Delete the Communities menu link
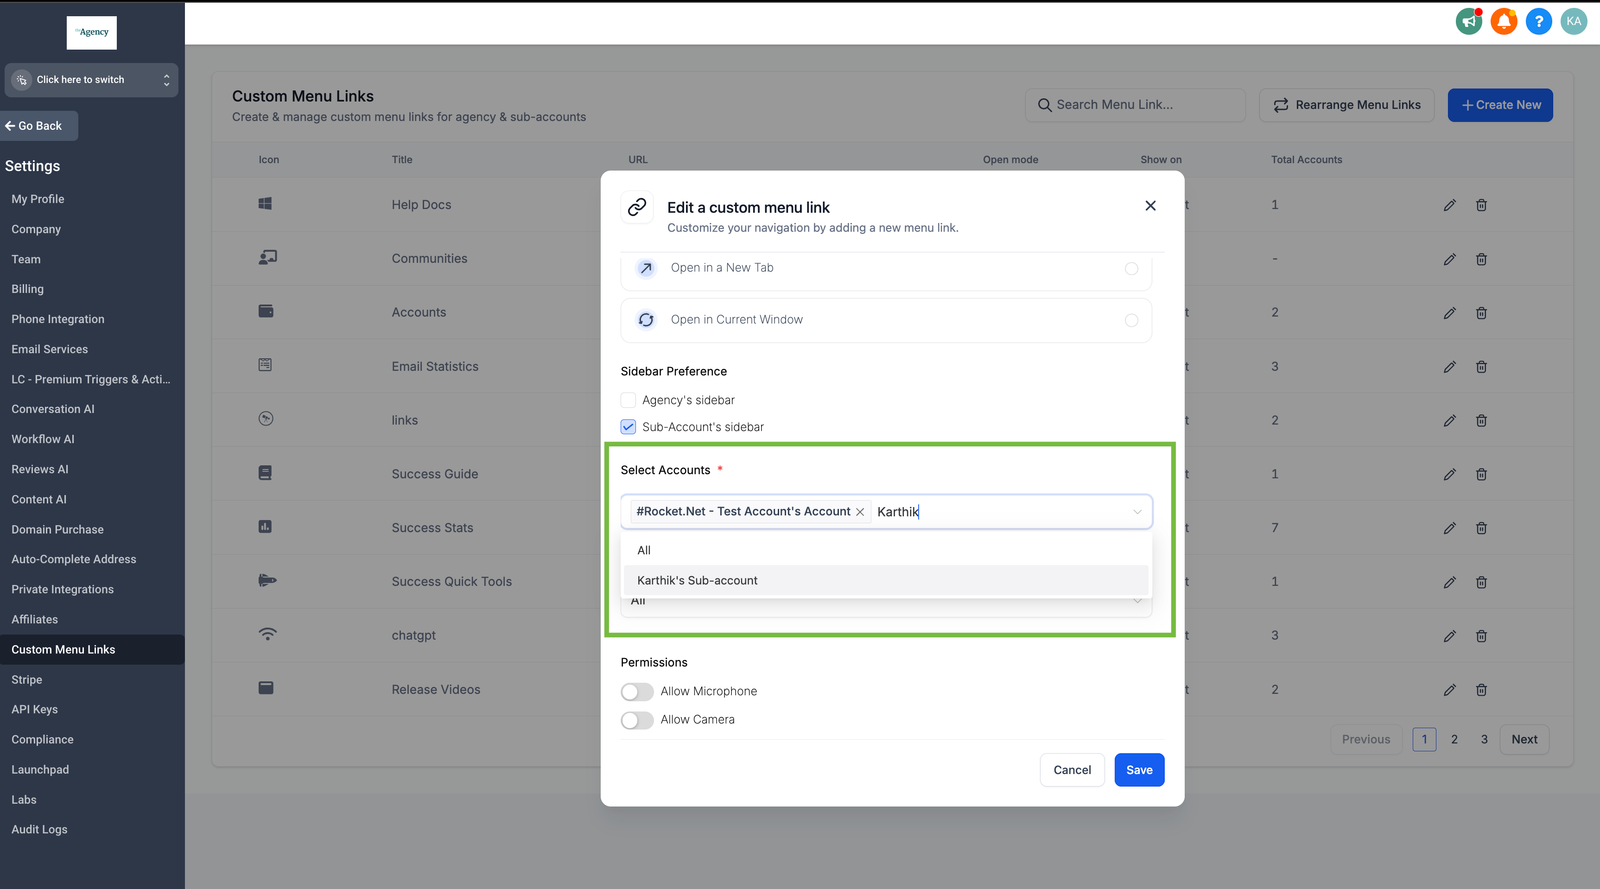1600x889 pixels. (x=1481, y=259)
